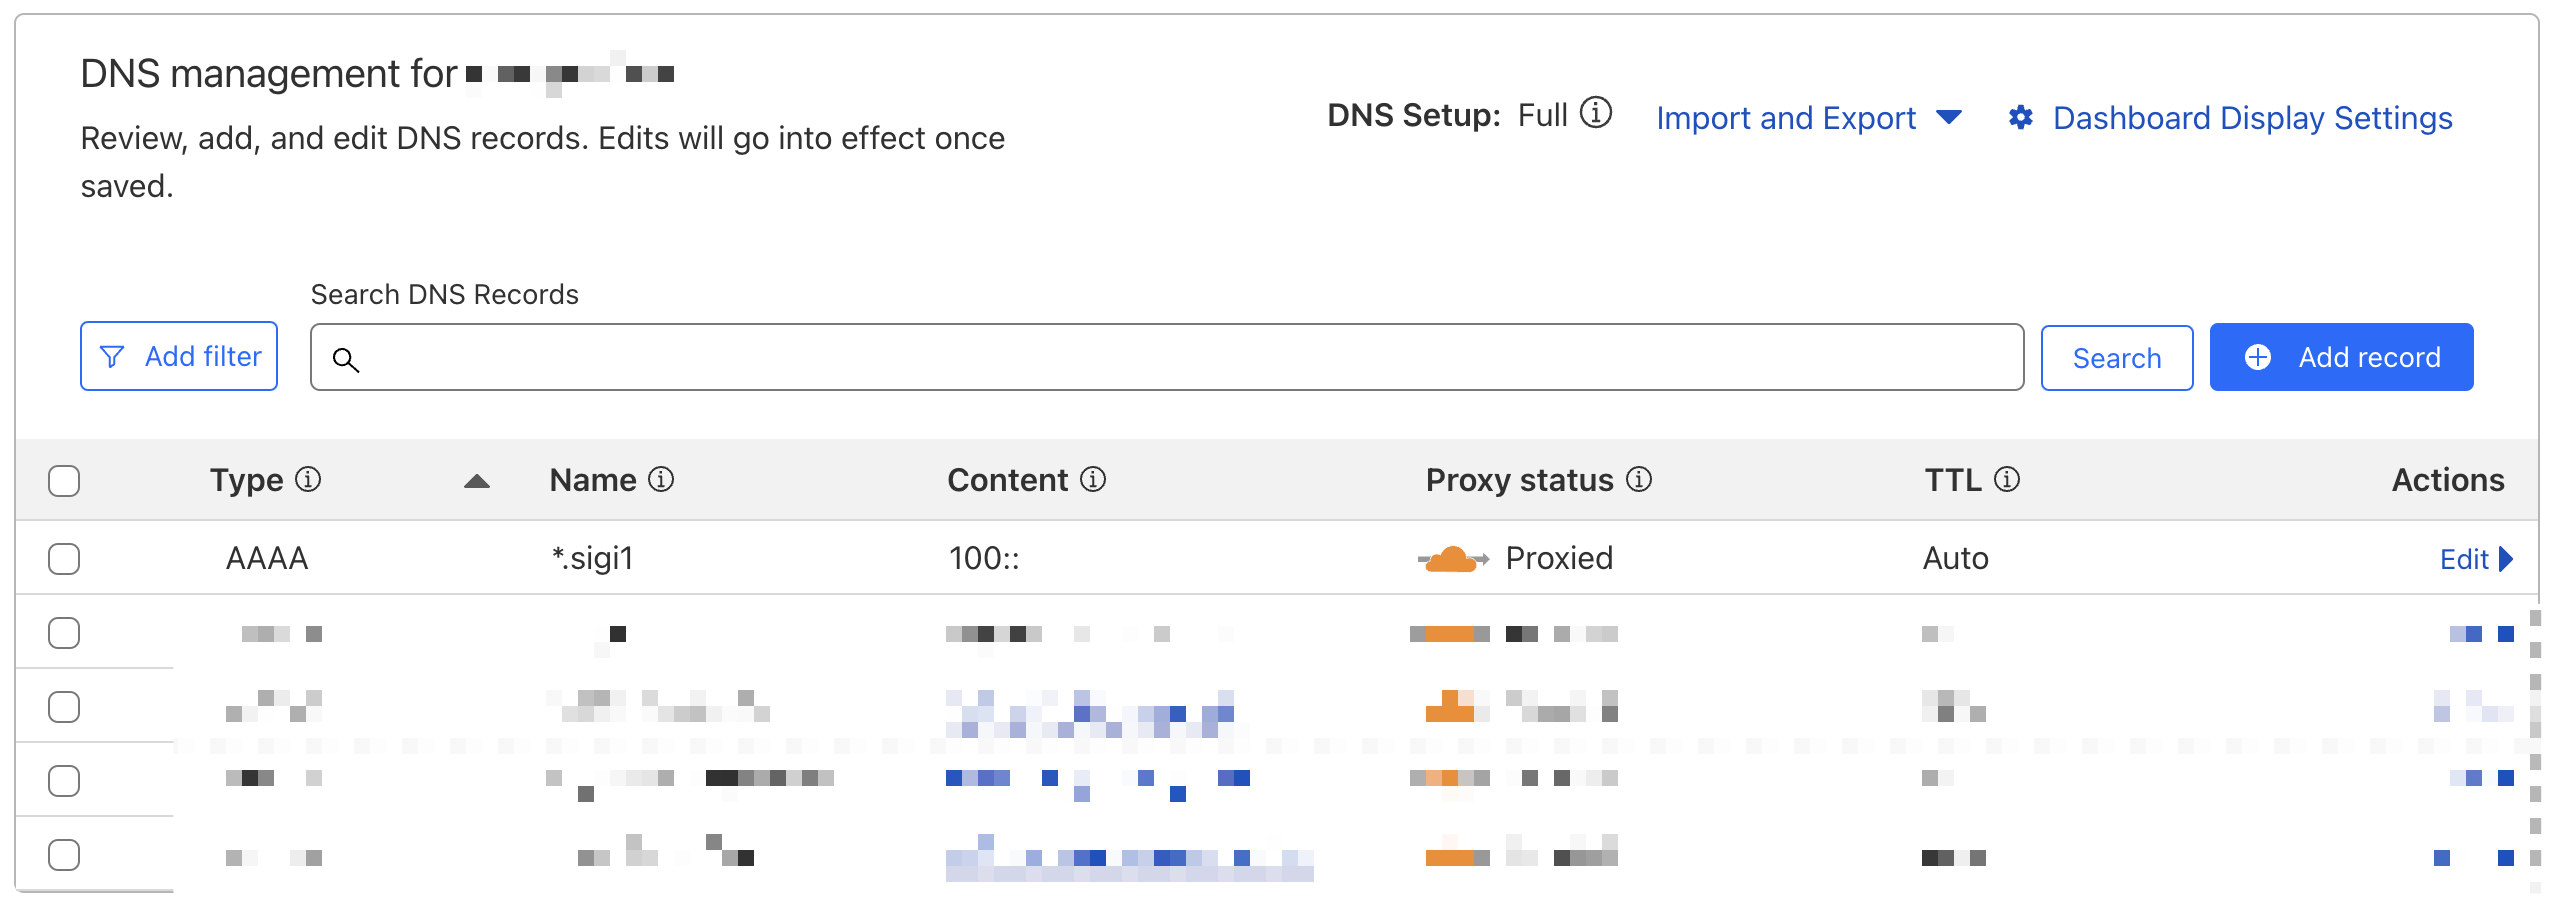Click the orange cloud Proxied icon
This screenshot has height=898, width=2566.
click(1452, 559)
